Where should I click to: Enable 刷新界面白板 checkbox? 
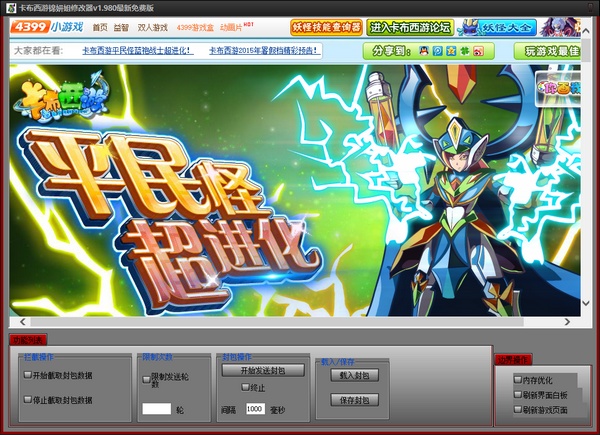coord(518,394)
